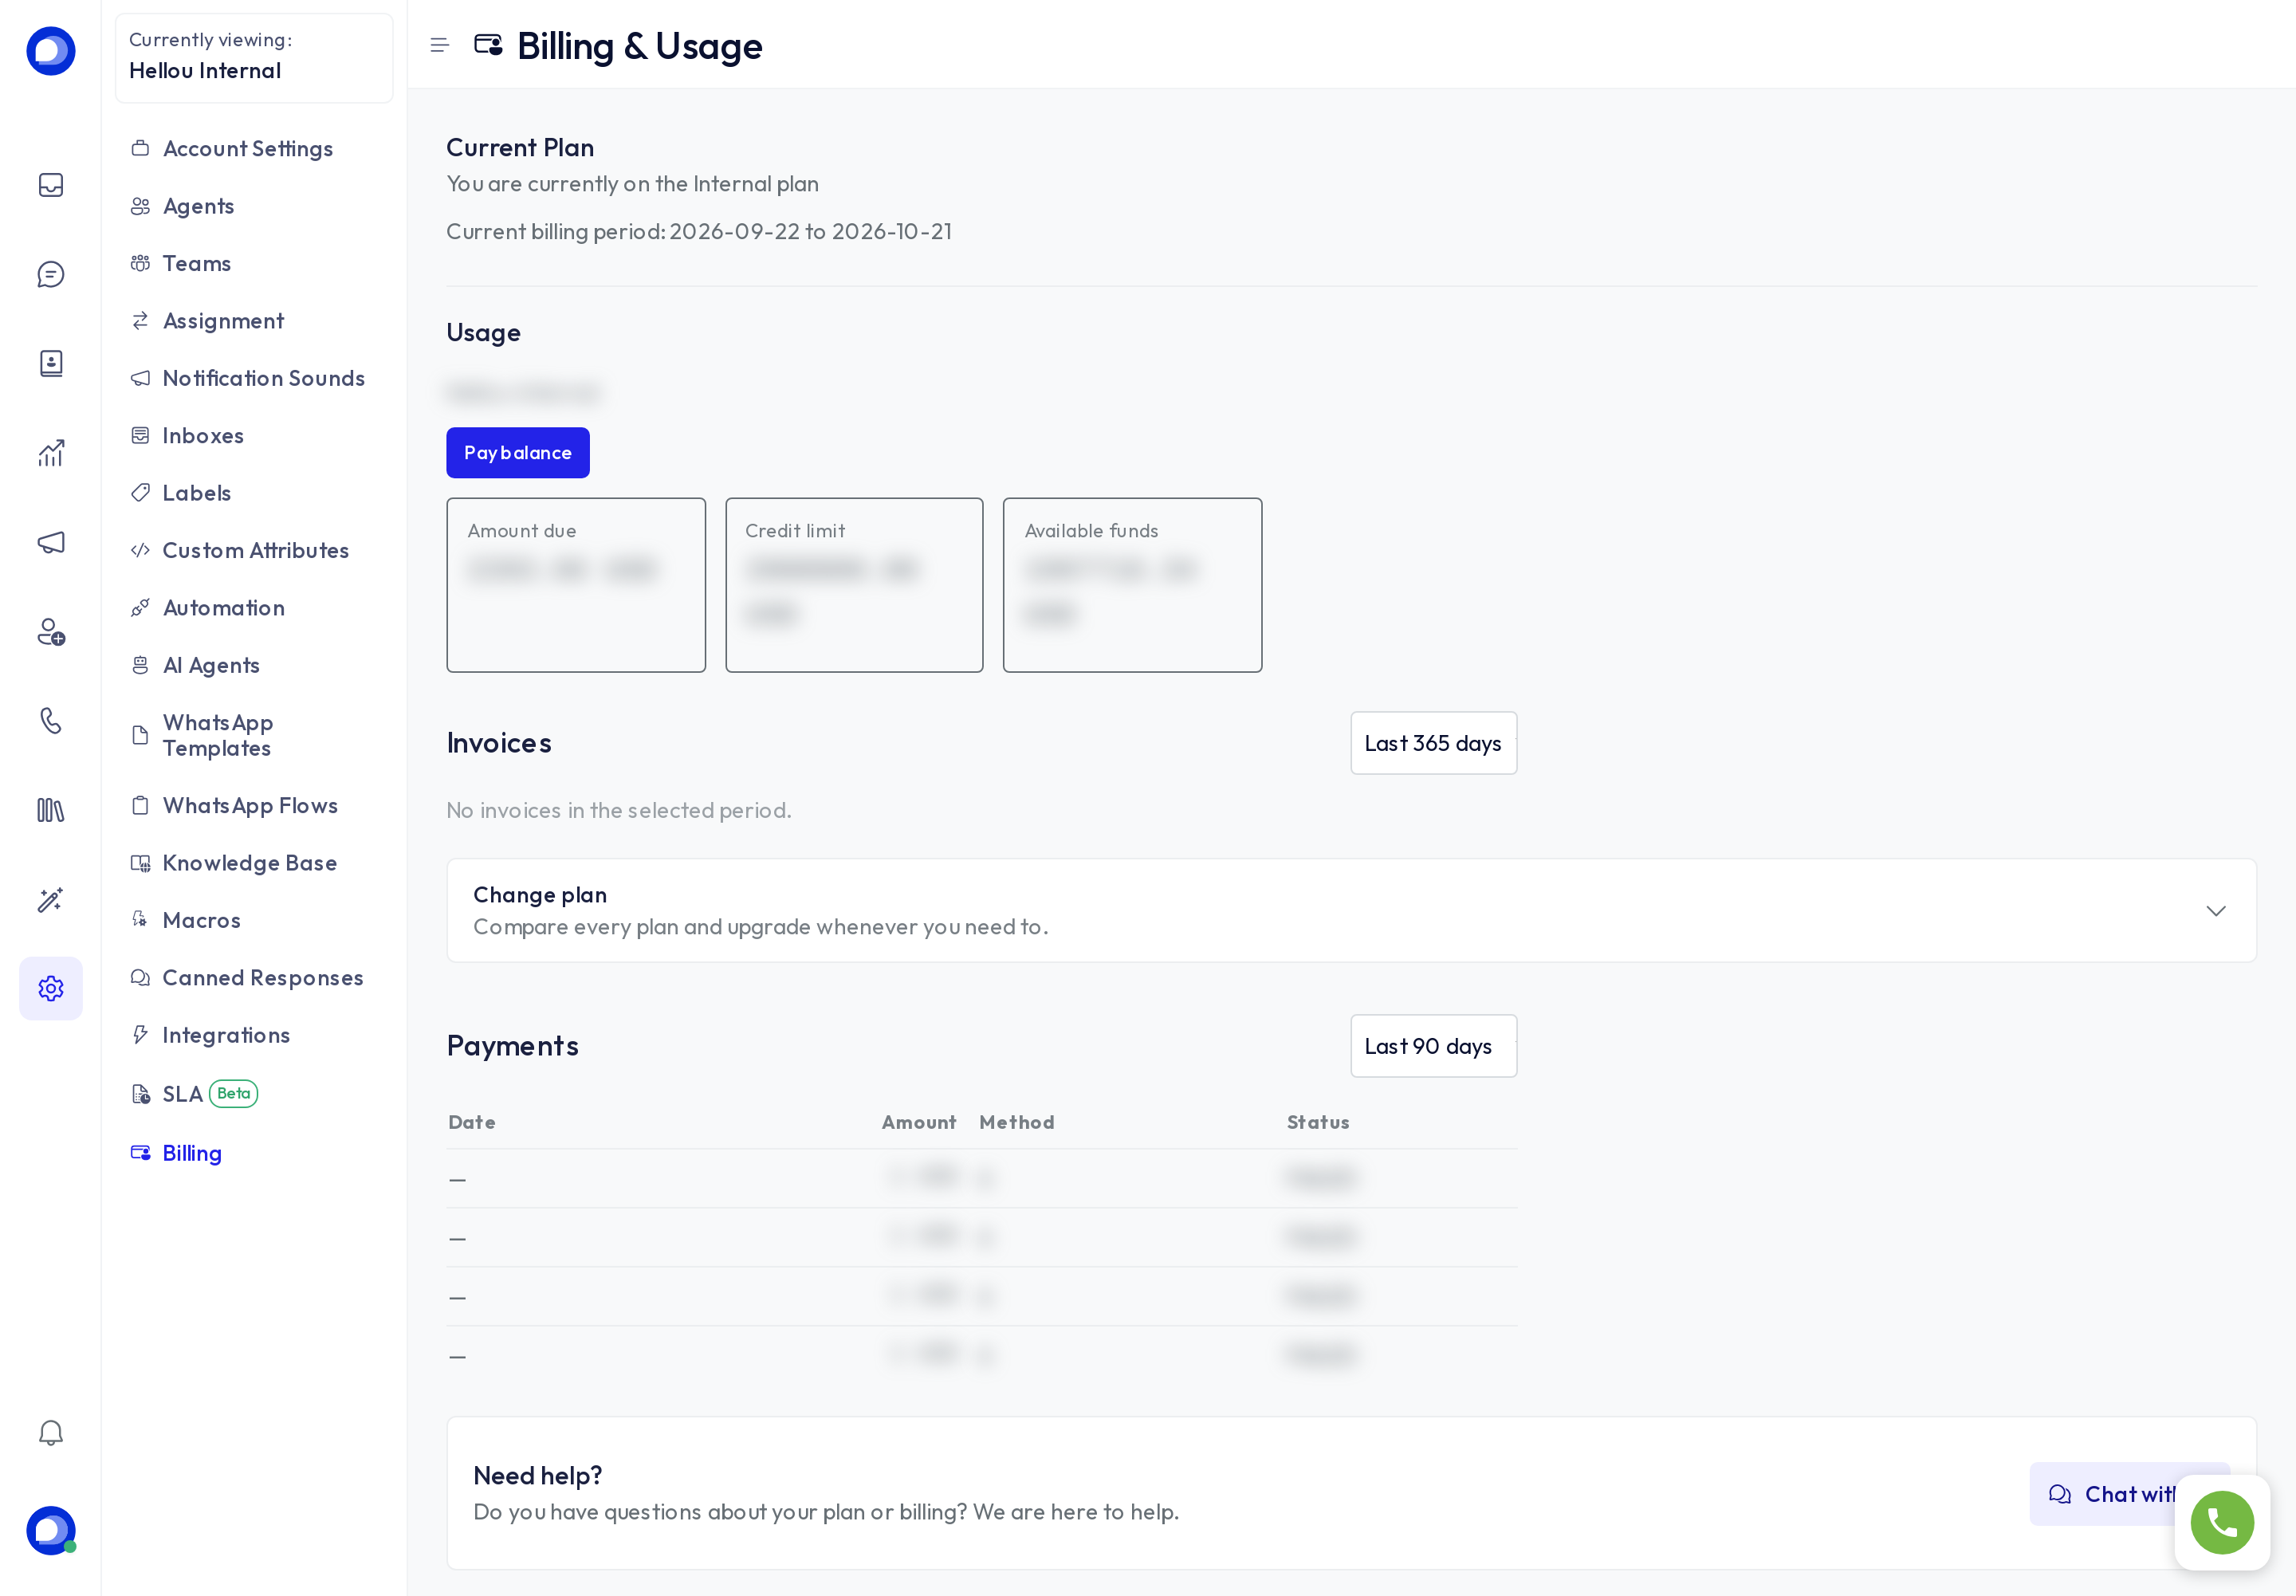Open the contacts book icon
The height and width of the screenshot is (1596, 2296).
51,363
